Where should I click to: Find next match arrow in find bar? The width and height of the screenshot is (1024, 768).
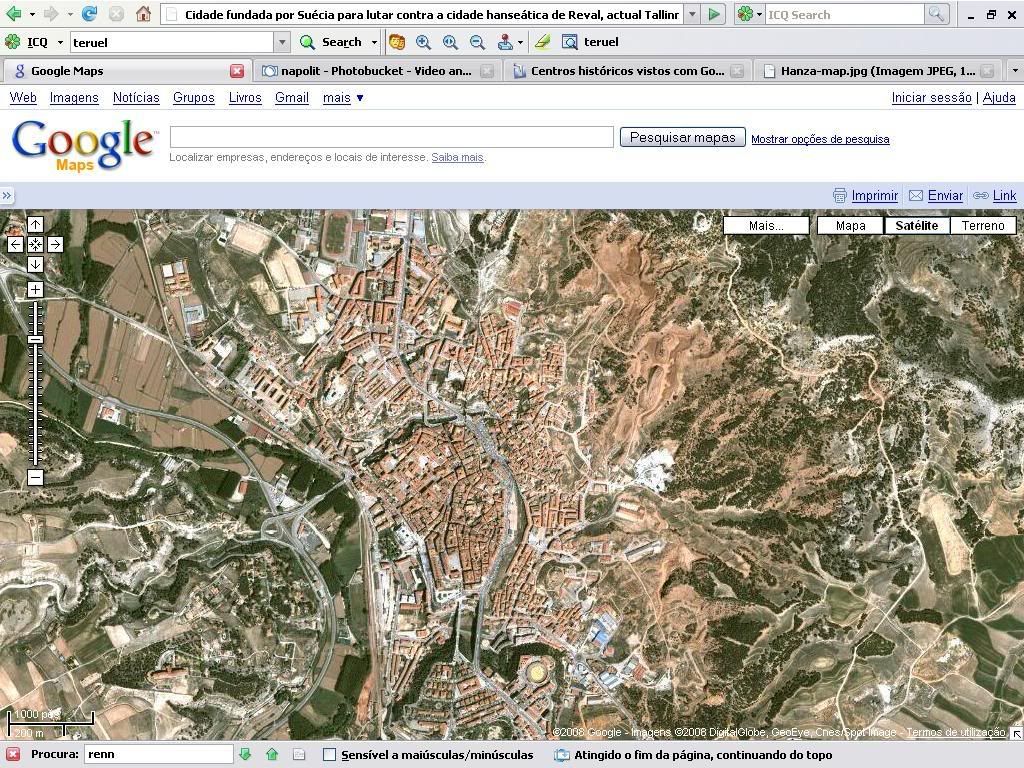click(x=245, y=754)
